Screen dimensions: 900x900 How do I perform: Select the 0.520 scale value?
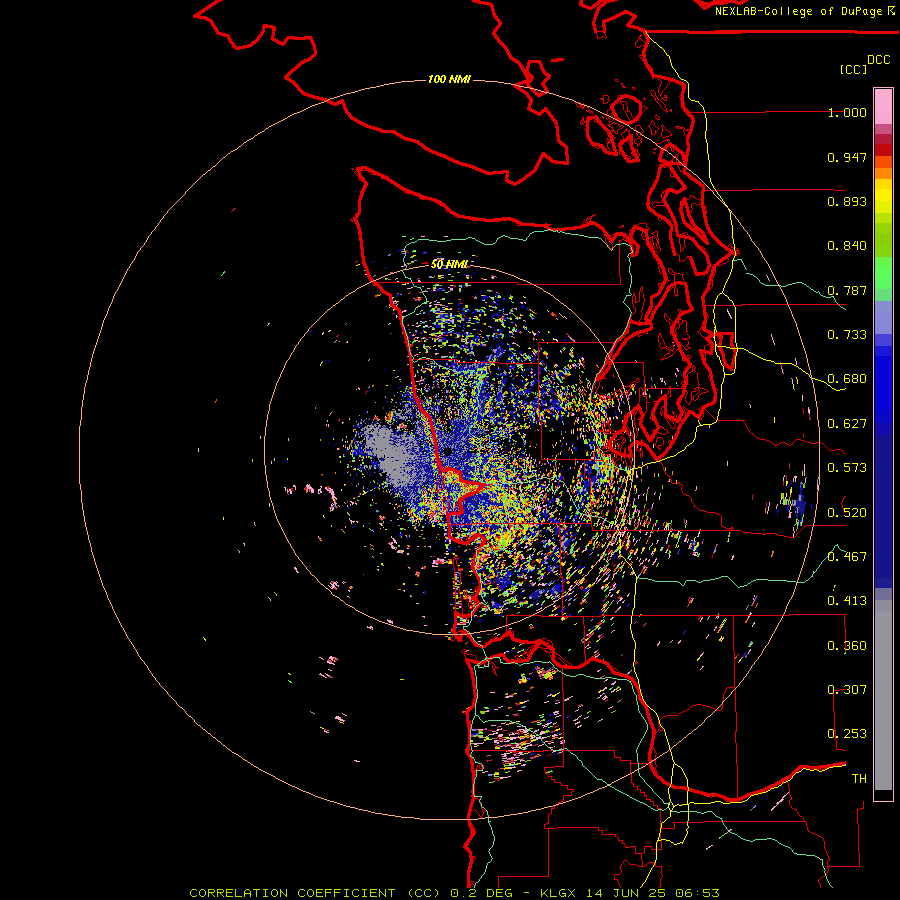tap(847, 513)
